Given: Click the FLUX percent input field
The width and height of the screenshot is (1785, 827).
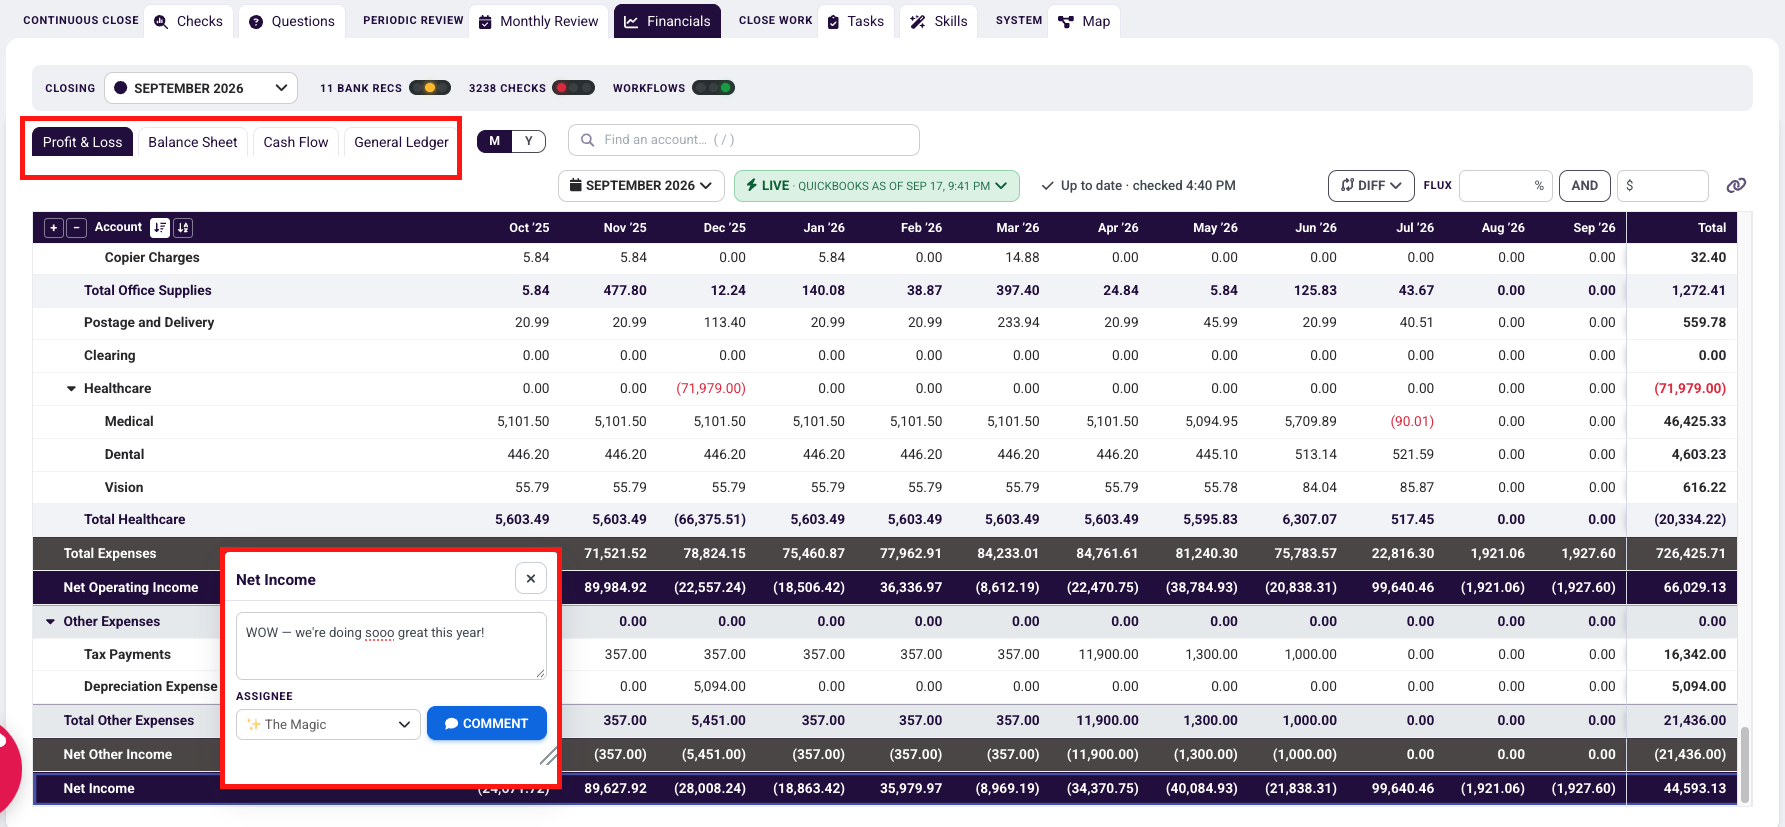Looking at the screenshot, I should [x=1504, y=186].
